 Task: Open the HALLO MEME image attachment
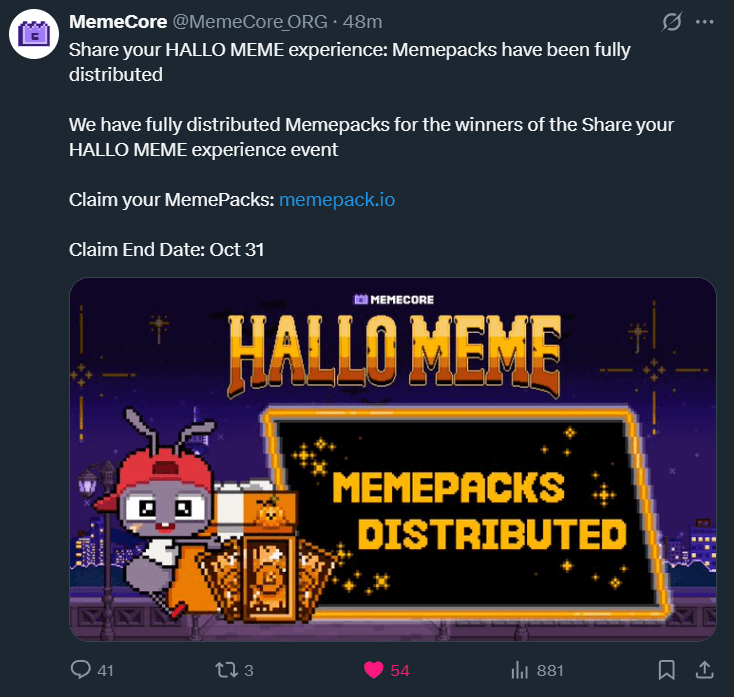[x=393, y=459]
